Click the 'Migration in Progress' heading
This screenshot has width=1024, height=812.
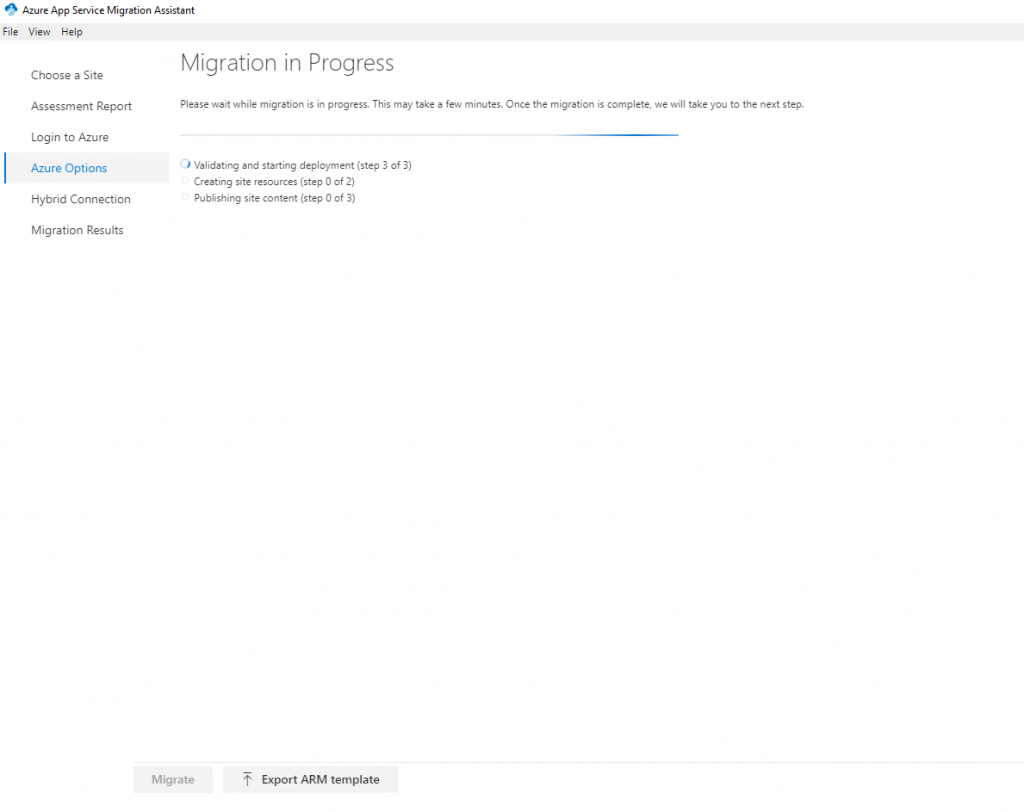click(287, 63)
